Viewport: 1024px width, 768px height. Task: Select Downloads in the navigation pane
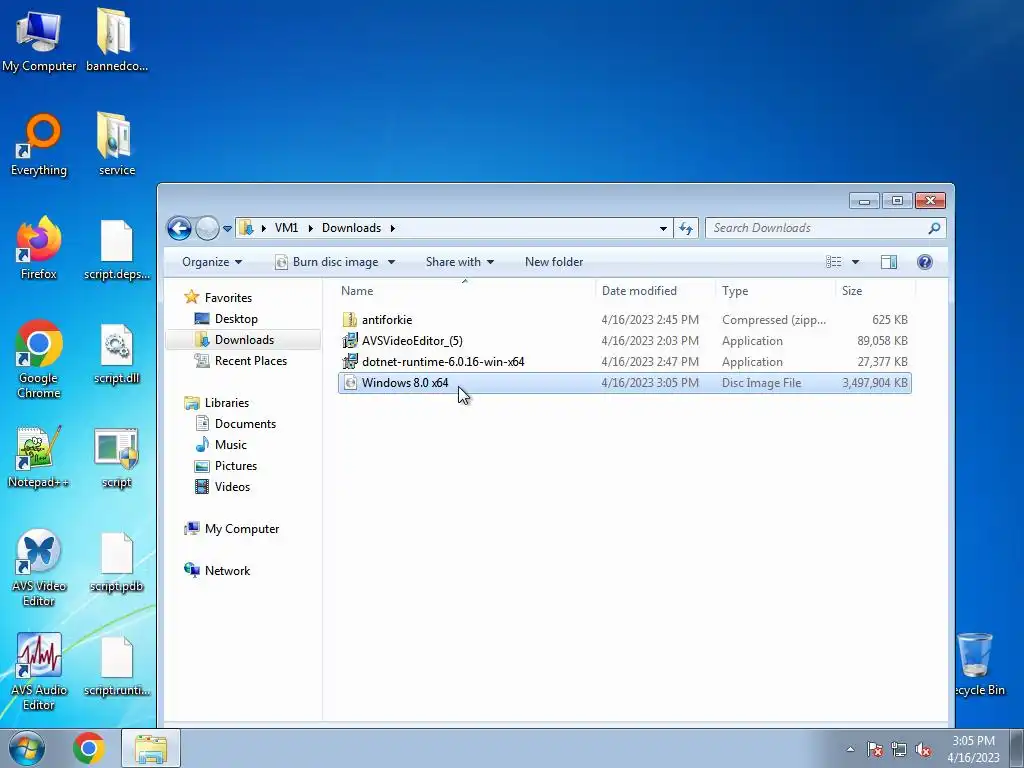click(244, 340)
